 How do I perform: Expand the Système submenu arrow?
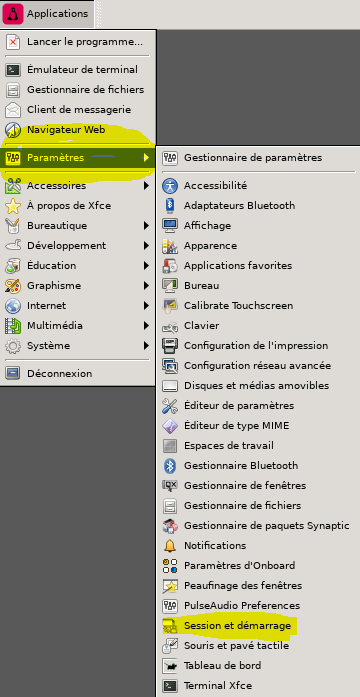coord(146,346)
